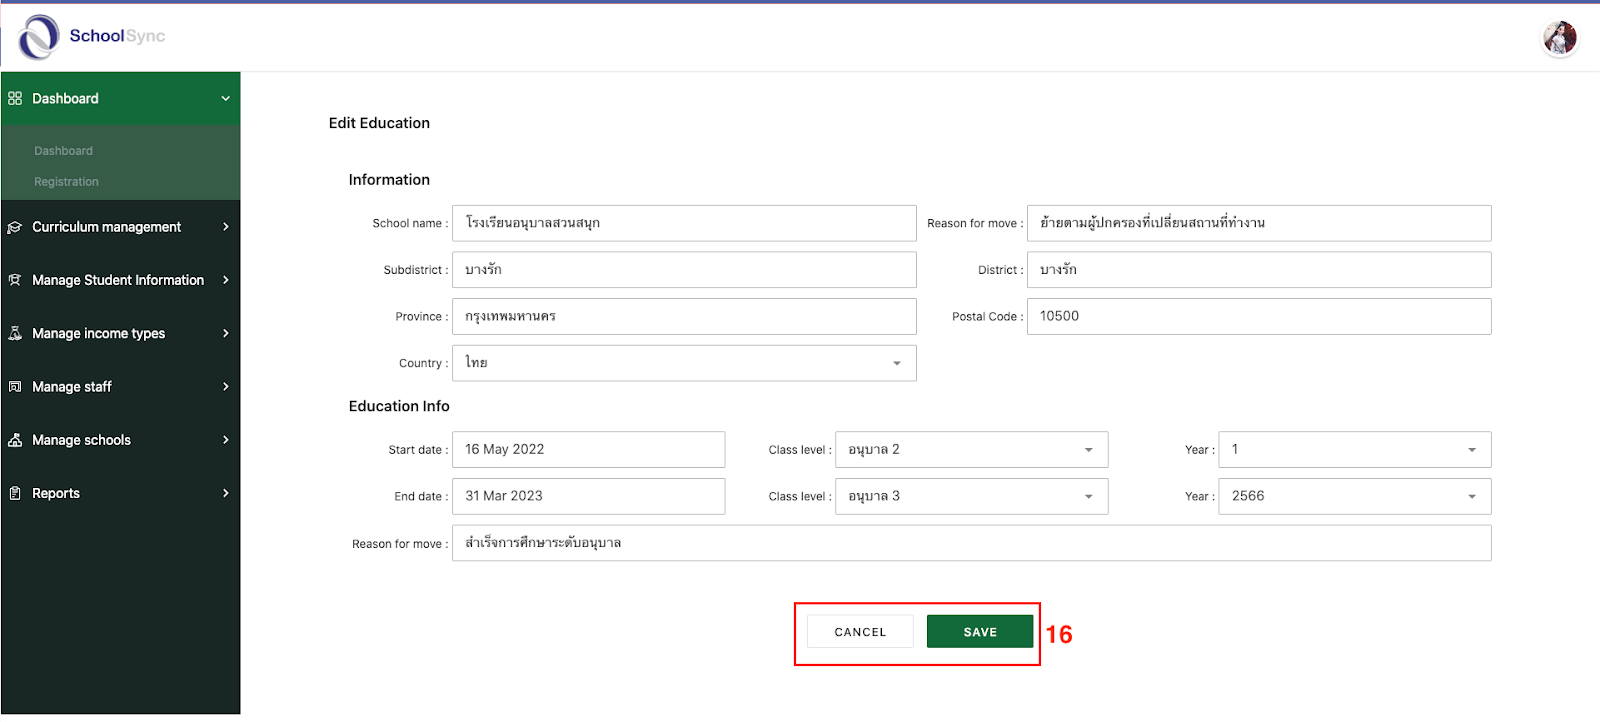Screen dimensions: 1600x722
Task: Click the bottom Reason for move field
Action: (971, 543)
